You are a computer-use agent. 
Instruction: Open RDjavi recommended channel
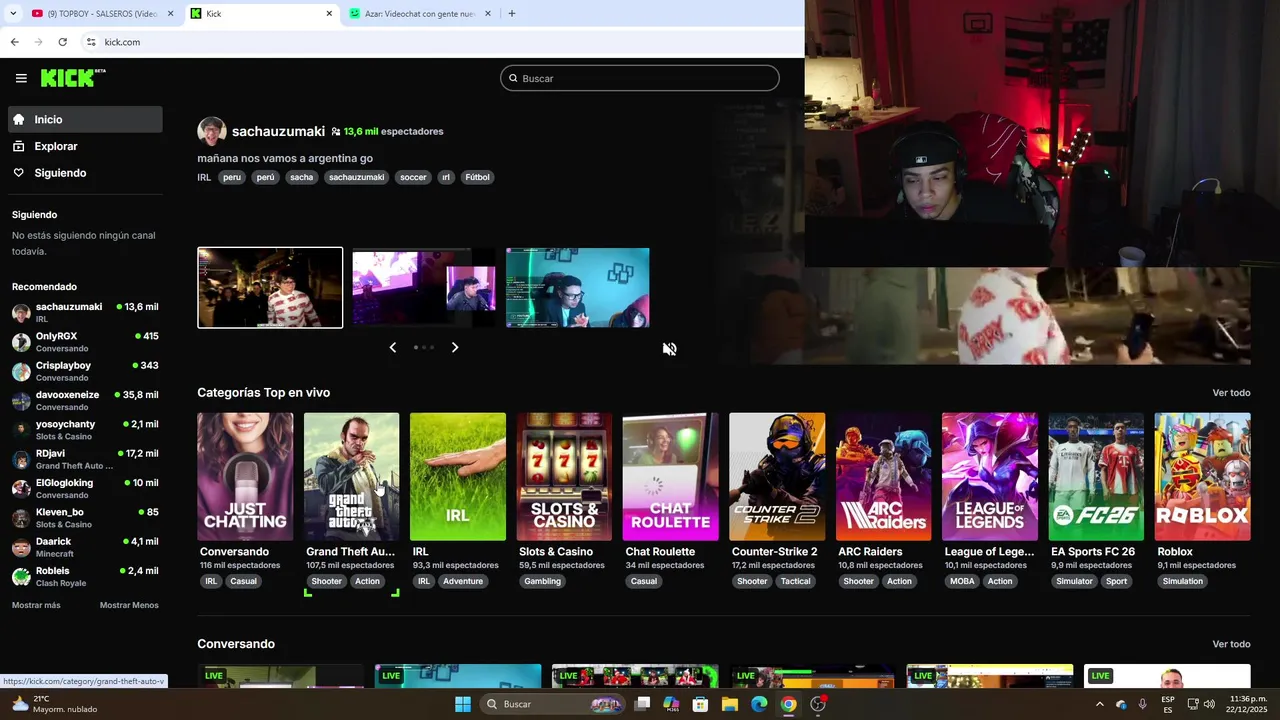85,459
